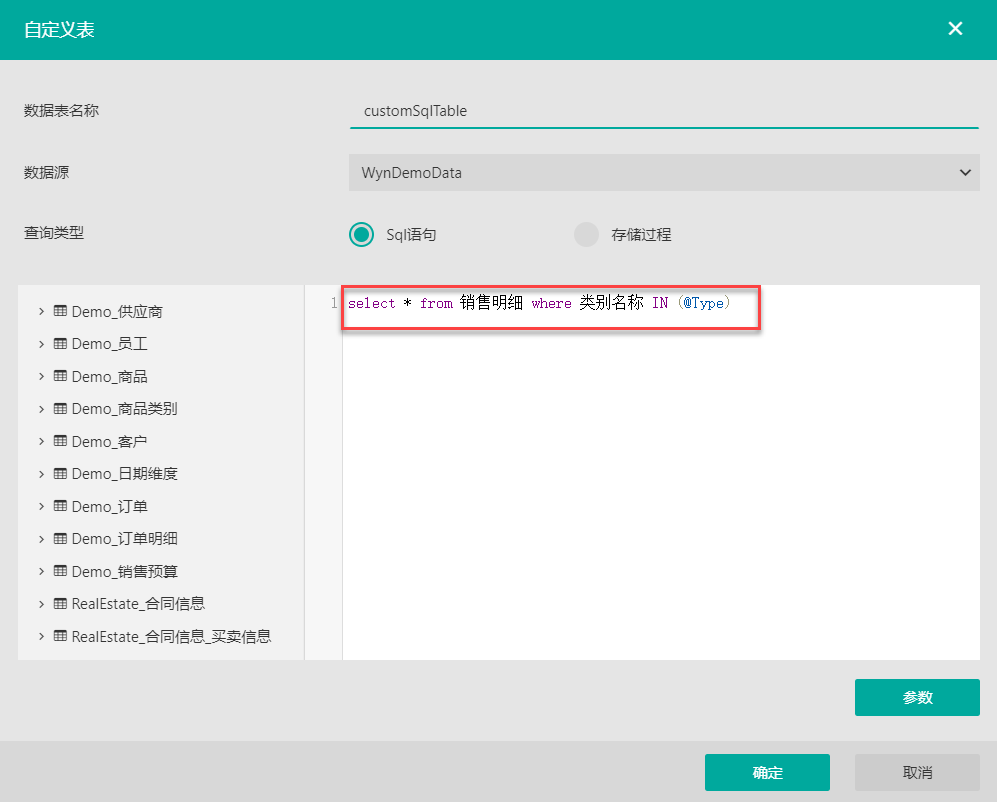This screenshot has height=802, width=997.
Task: Click the table icon next to Demo_商品类别
Action: [x=60, y=408]
